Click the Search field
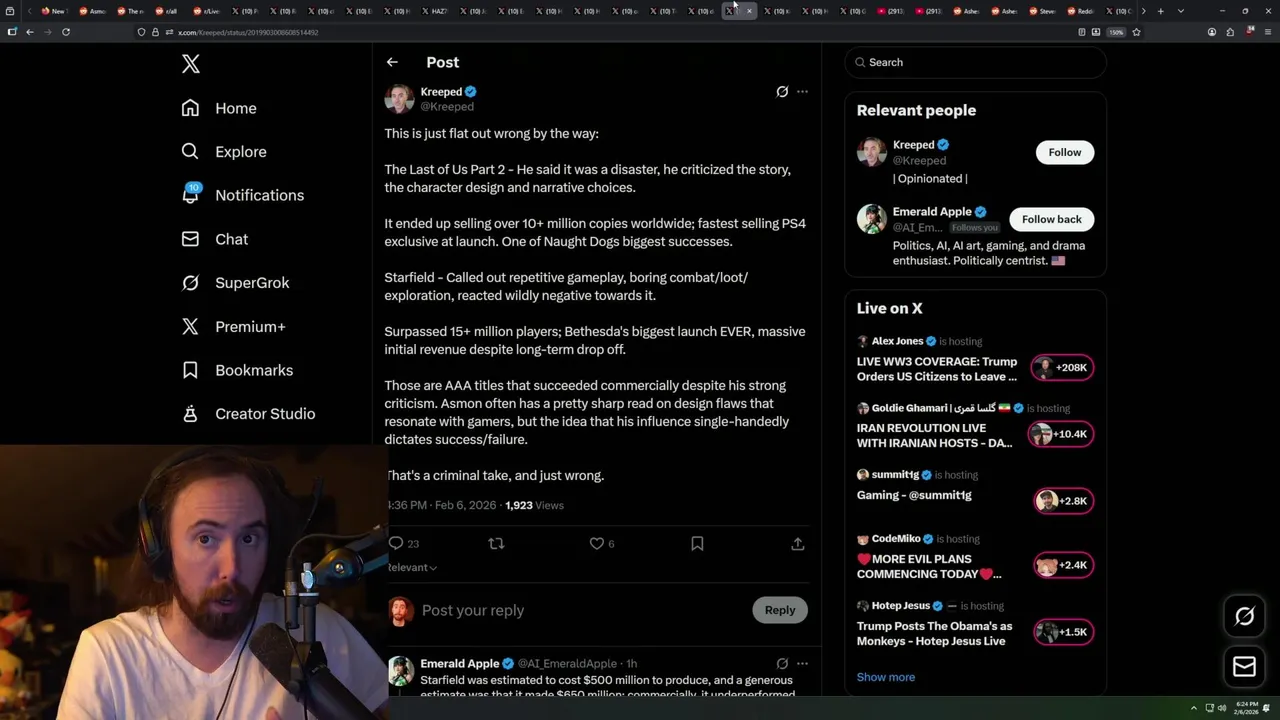This screenshot has width=1280, height=720. pyautogui.click(x=976, y=62)
